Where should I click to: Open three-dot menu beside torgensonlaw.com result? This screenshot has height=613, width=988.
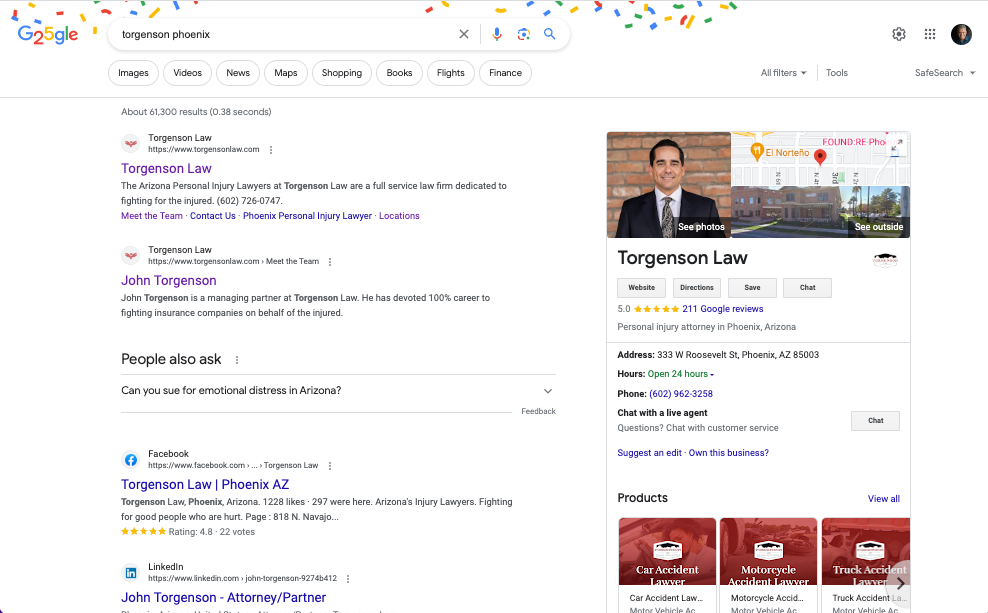point(271,150)
